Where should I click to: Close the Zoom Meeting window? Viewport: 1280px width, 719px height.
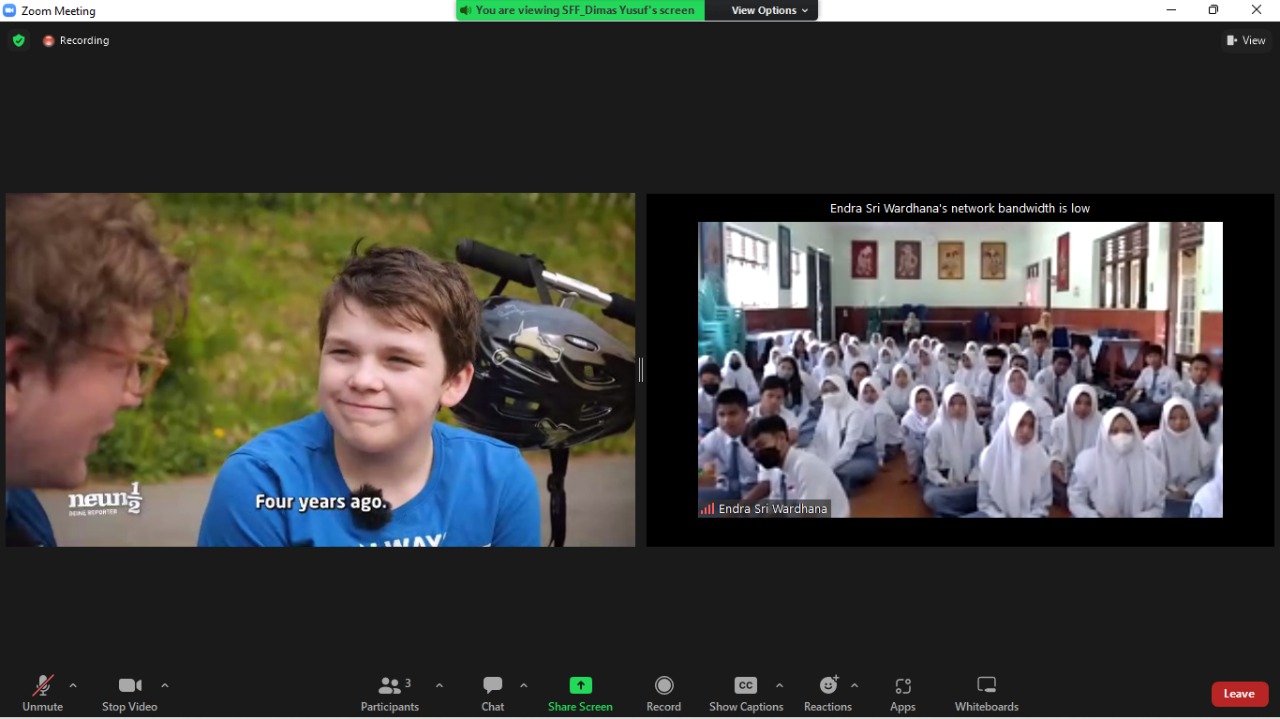[1257, 10]
